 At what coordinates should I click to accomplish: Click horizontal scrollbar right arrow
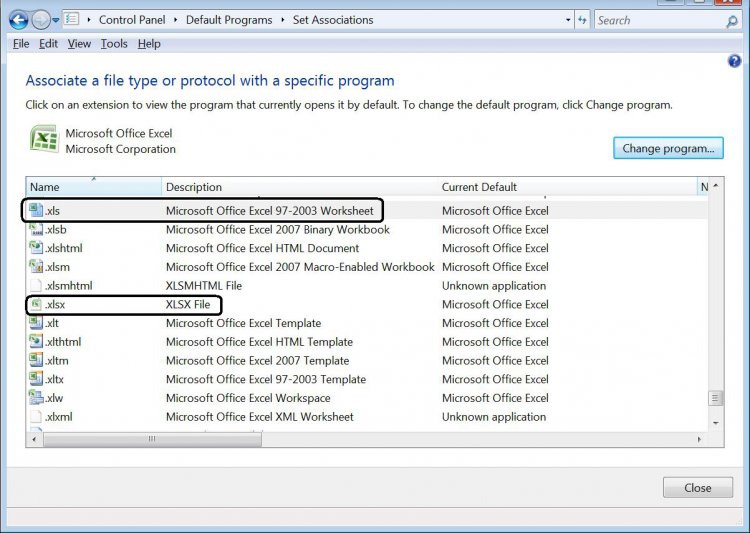coord(699,439)
